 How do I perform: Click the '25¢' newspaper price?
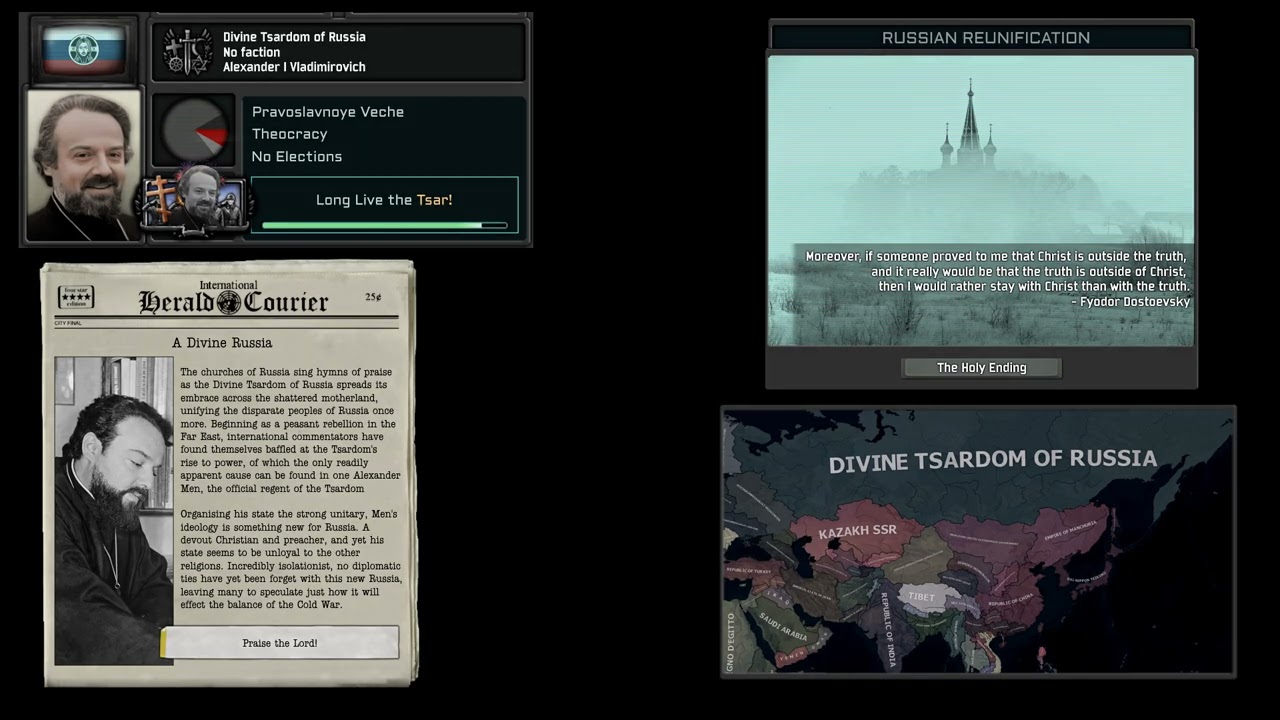[373, 297]
